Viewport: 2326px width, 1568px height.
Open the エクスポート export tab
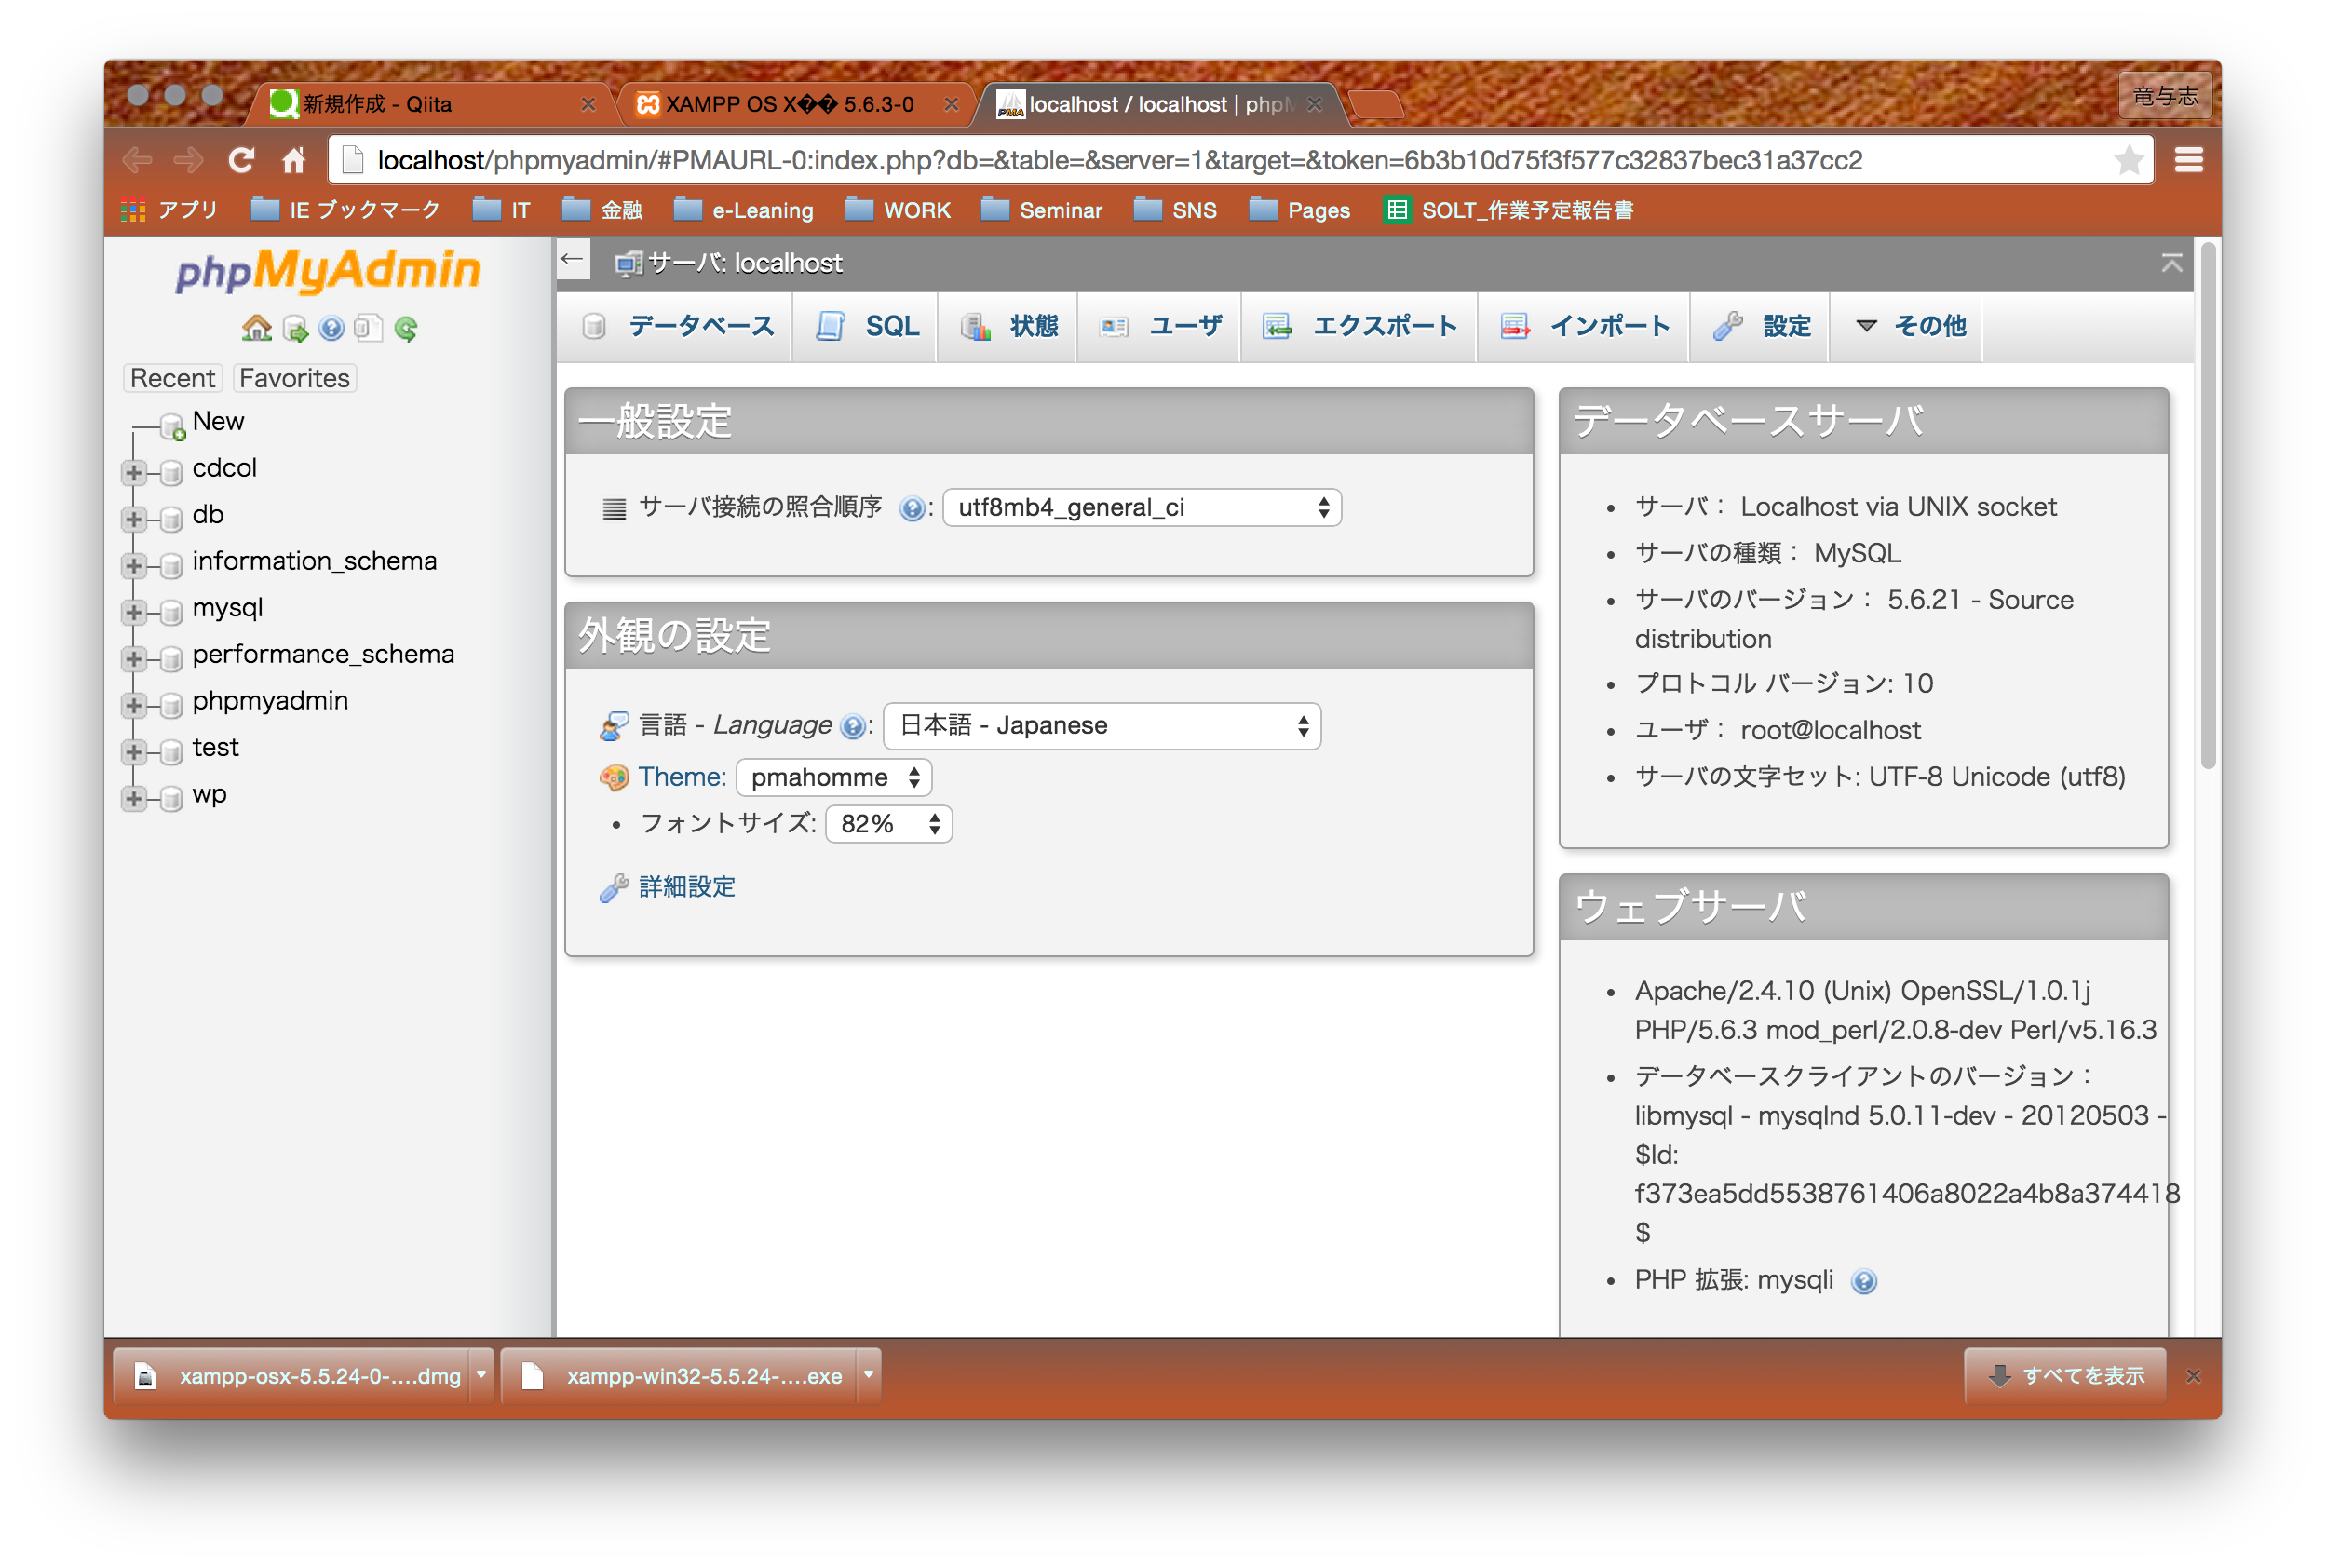pyautogui.click(x=1359, y=326)
